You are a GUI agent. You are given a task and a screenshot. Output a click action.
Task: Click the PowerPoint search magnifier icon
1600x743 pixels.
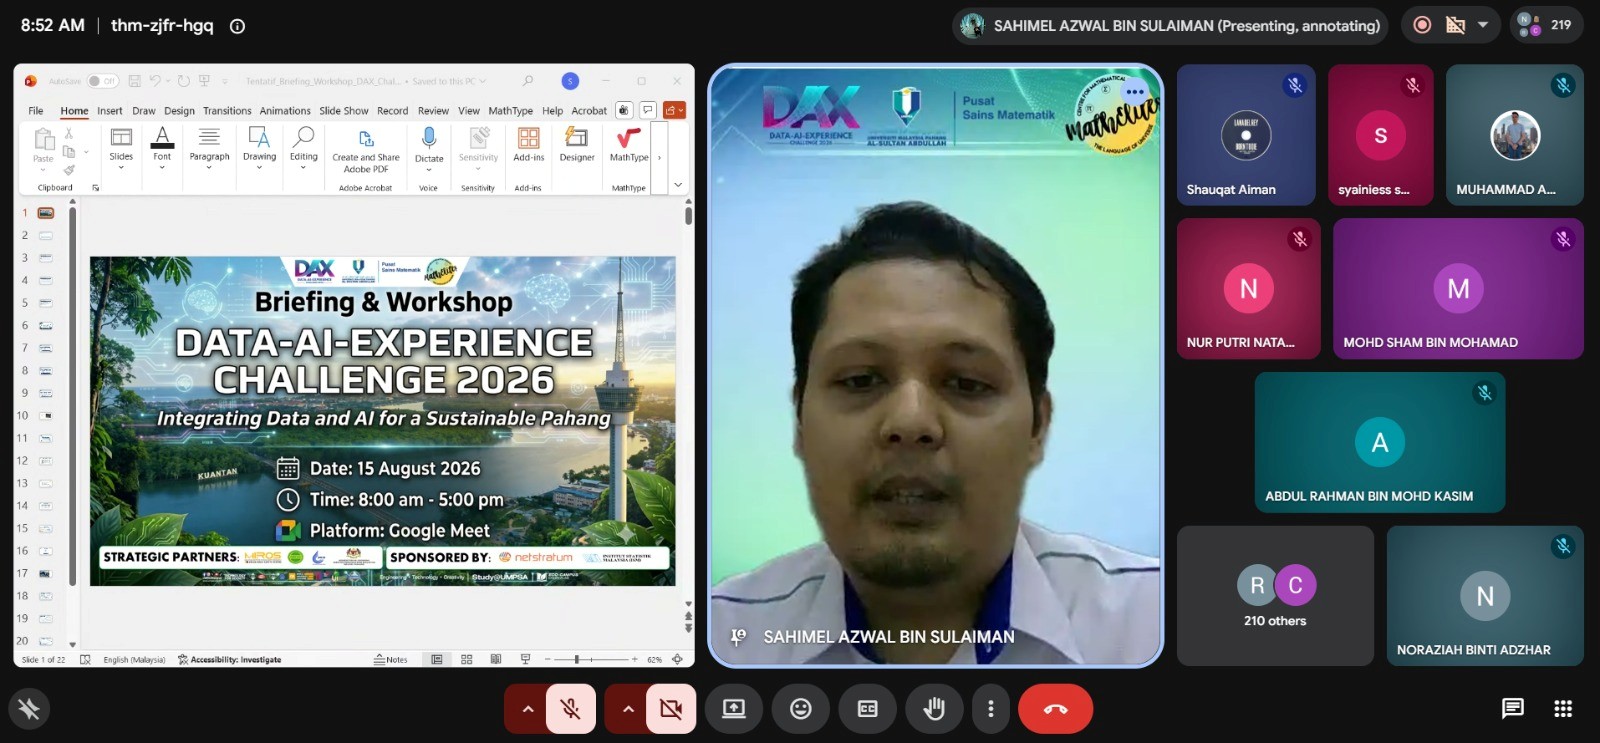[x=528, y=81]
